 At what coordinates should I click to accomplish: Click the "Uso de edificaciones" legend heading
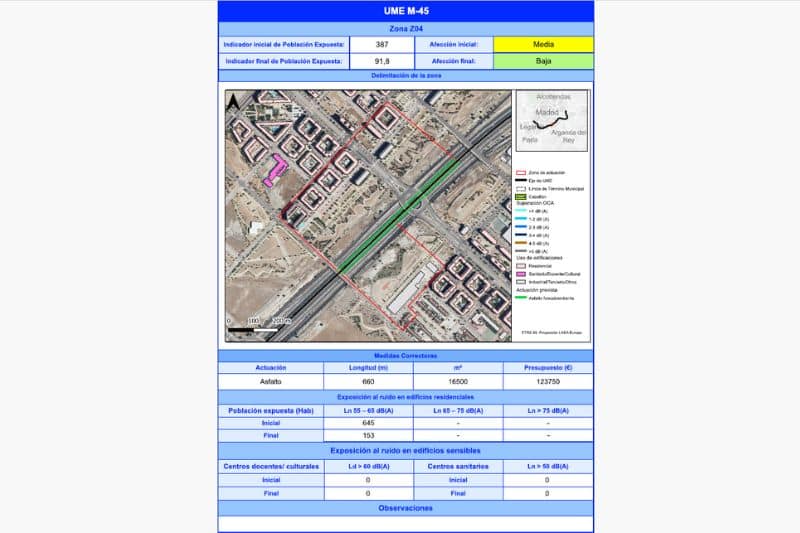tap(539, 258)
